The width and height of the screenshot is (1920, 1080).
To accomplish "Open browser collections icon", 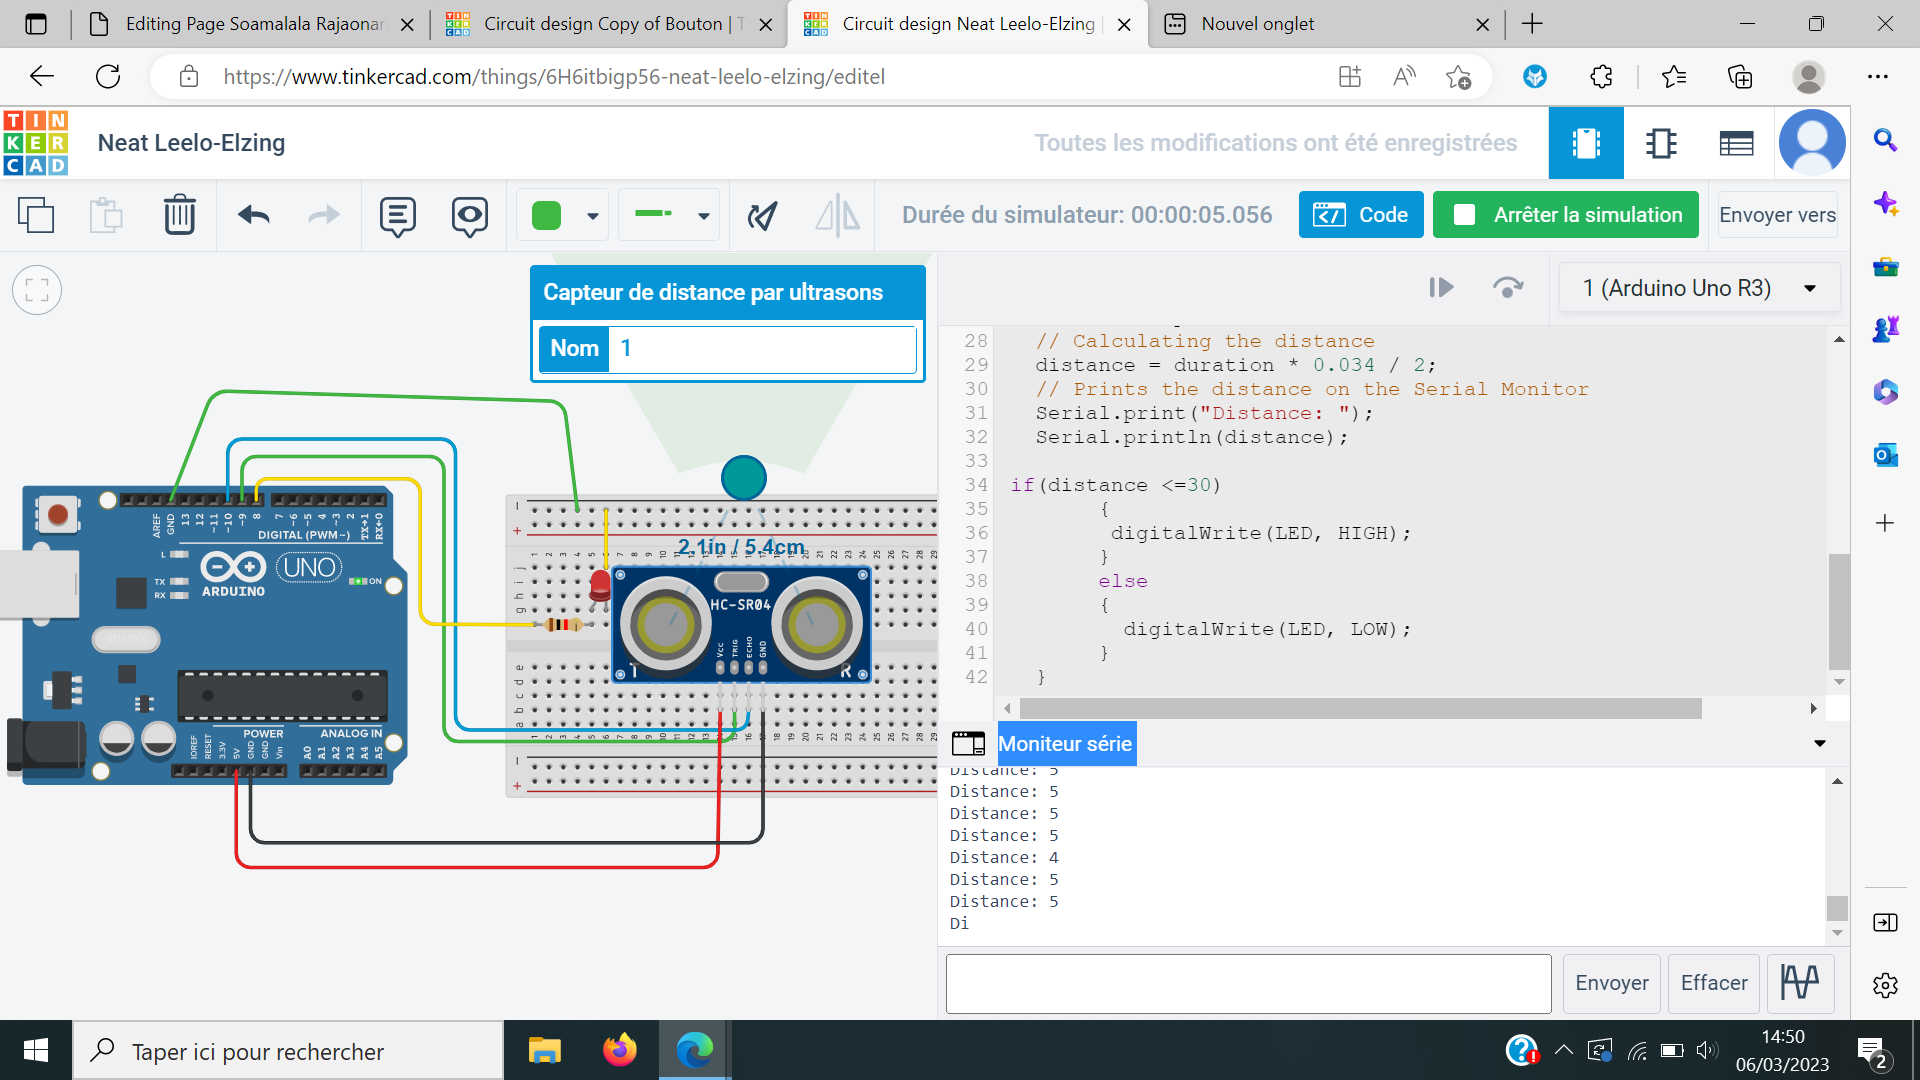I will [1740, 76].
